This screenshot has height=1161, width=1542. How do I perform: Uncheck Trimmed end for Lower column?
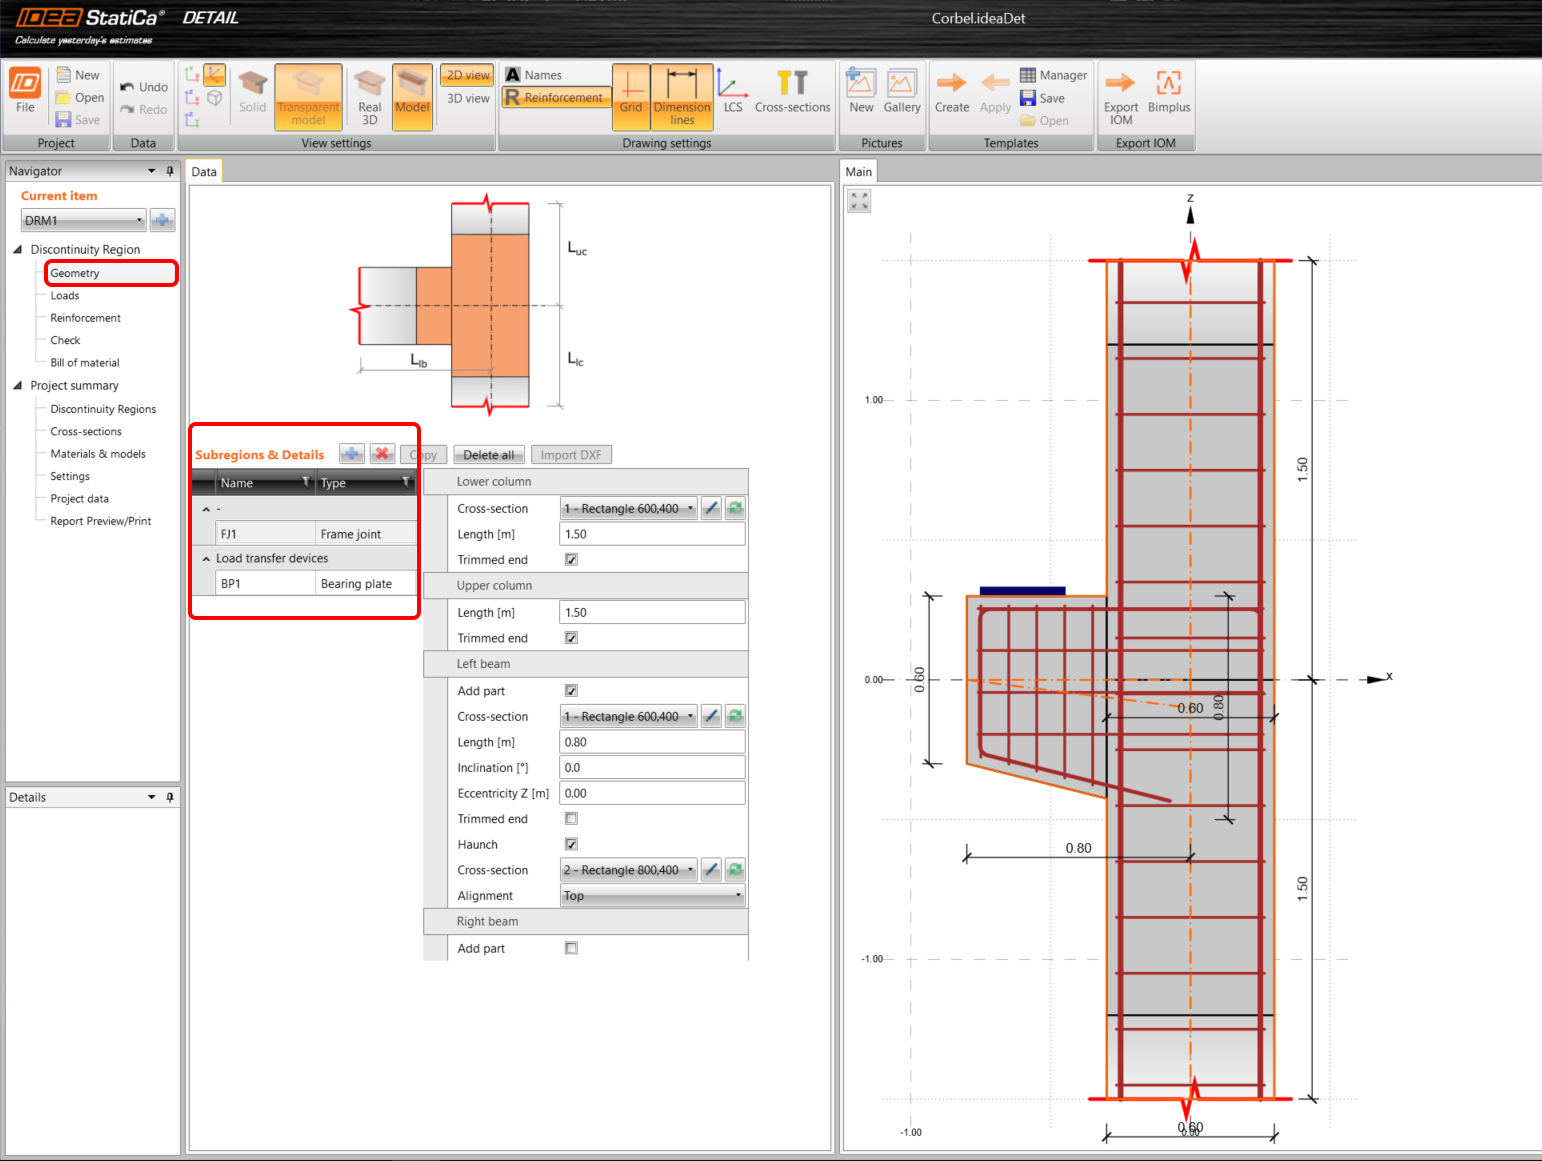571,559
